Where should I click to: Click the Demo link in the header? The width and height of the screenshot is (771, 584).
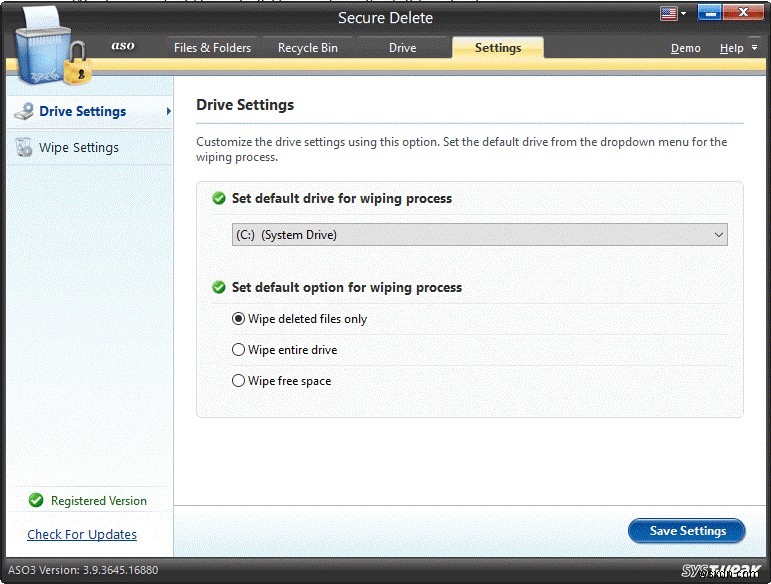coord(685,48)
